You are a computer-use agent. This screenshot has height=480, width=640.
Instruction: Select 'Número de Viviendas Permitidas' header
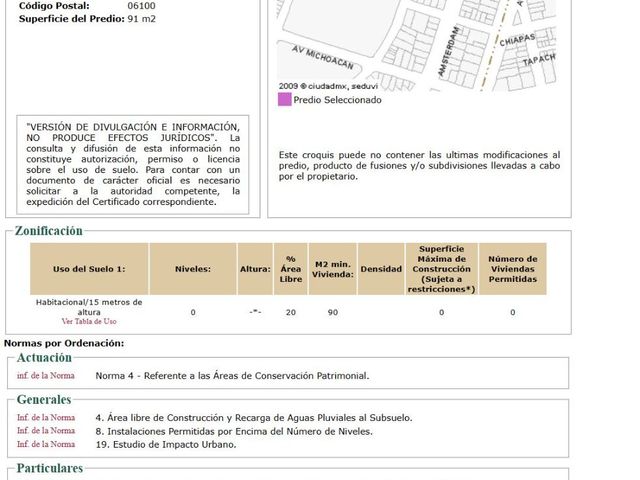click(x=513, y=269)
